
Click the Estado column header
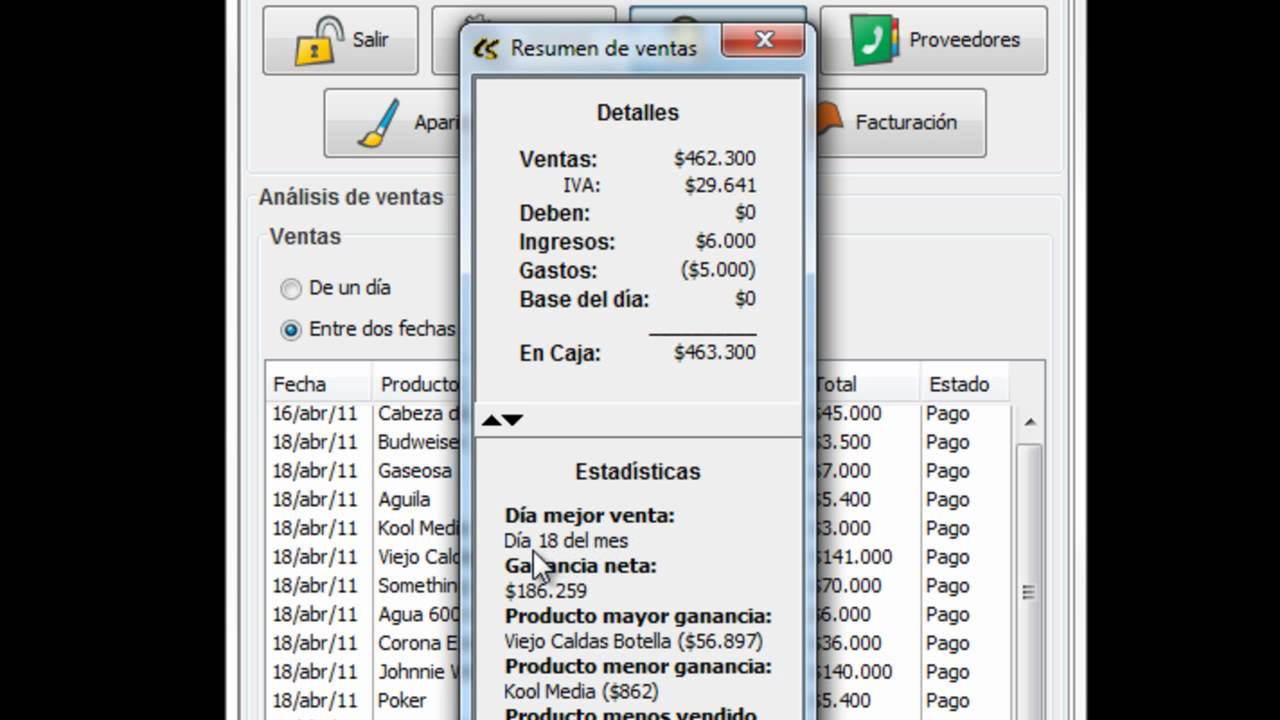click(x=961, y=384)
